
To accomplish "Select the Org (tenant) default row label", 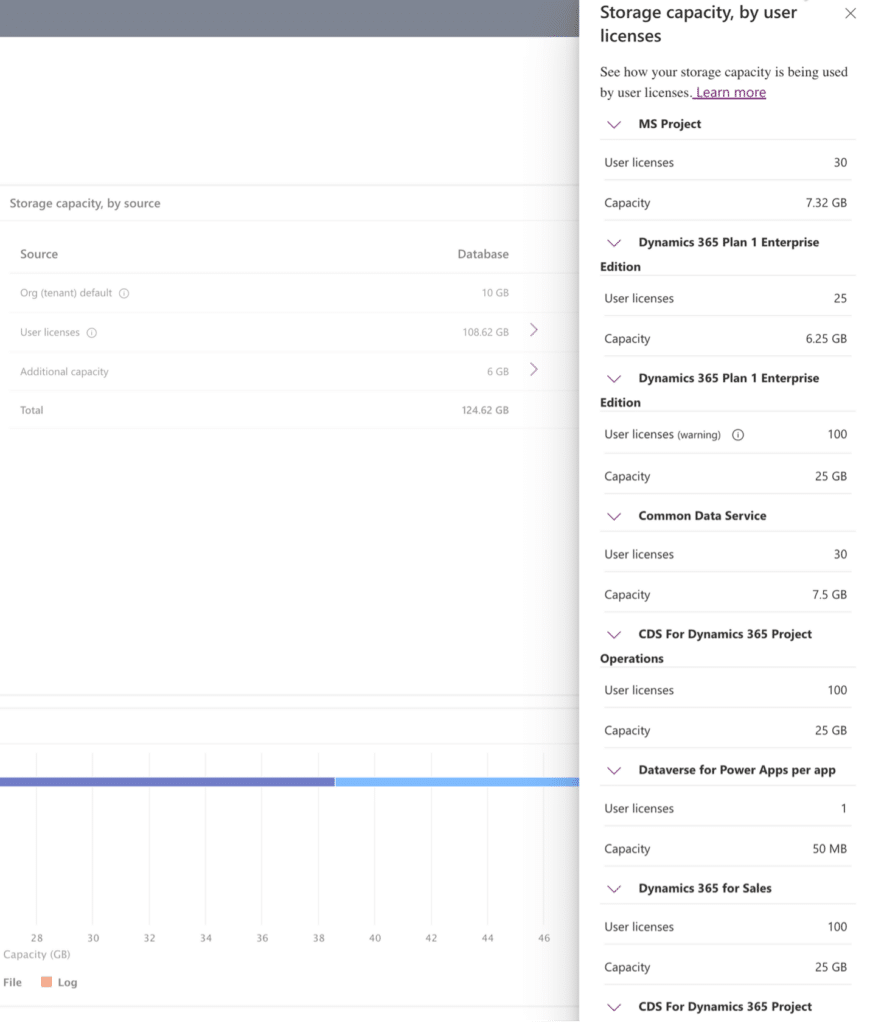I will tap(66, 293).
